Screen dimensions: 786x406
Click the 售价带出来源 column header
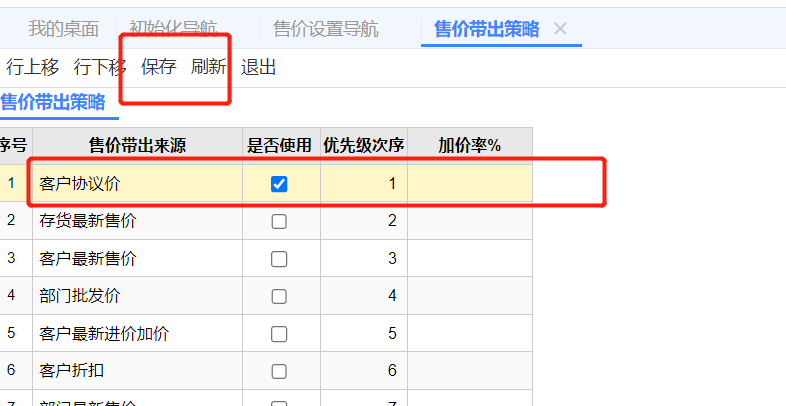coord(137,145)
